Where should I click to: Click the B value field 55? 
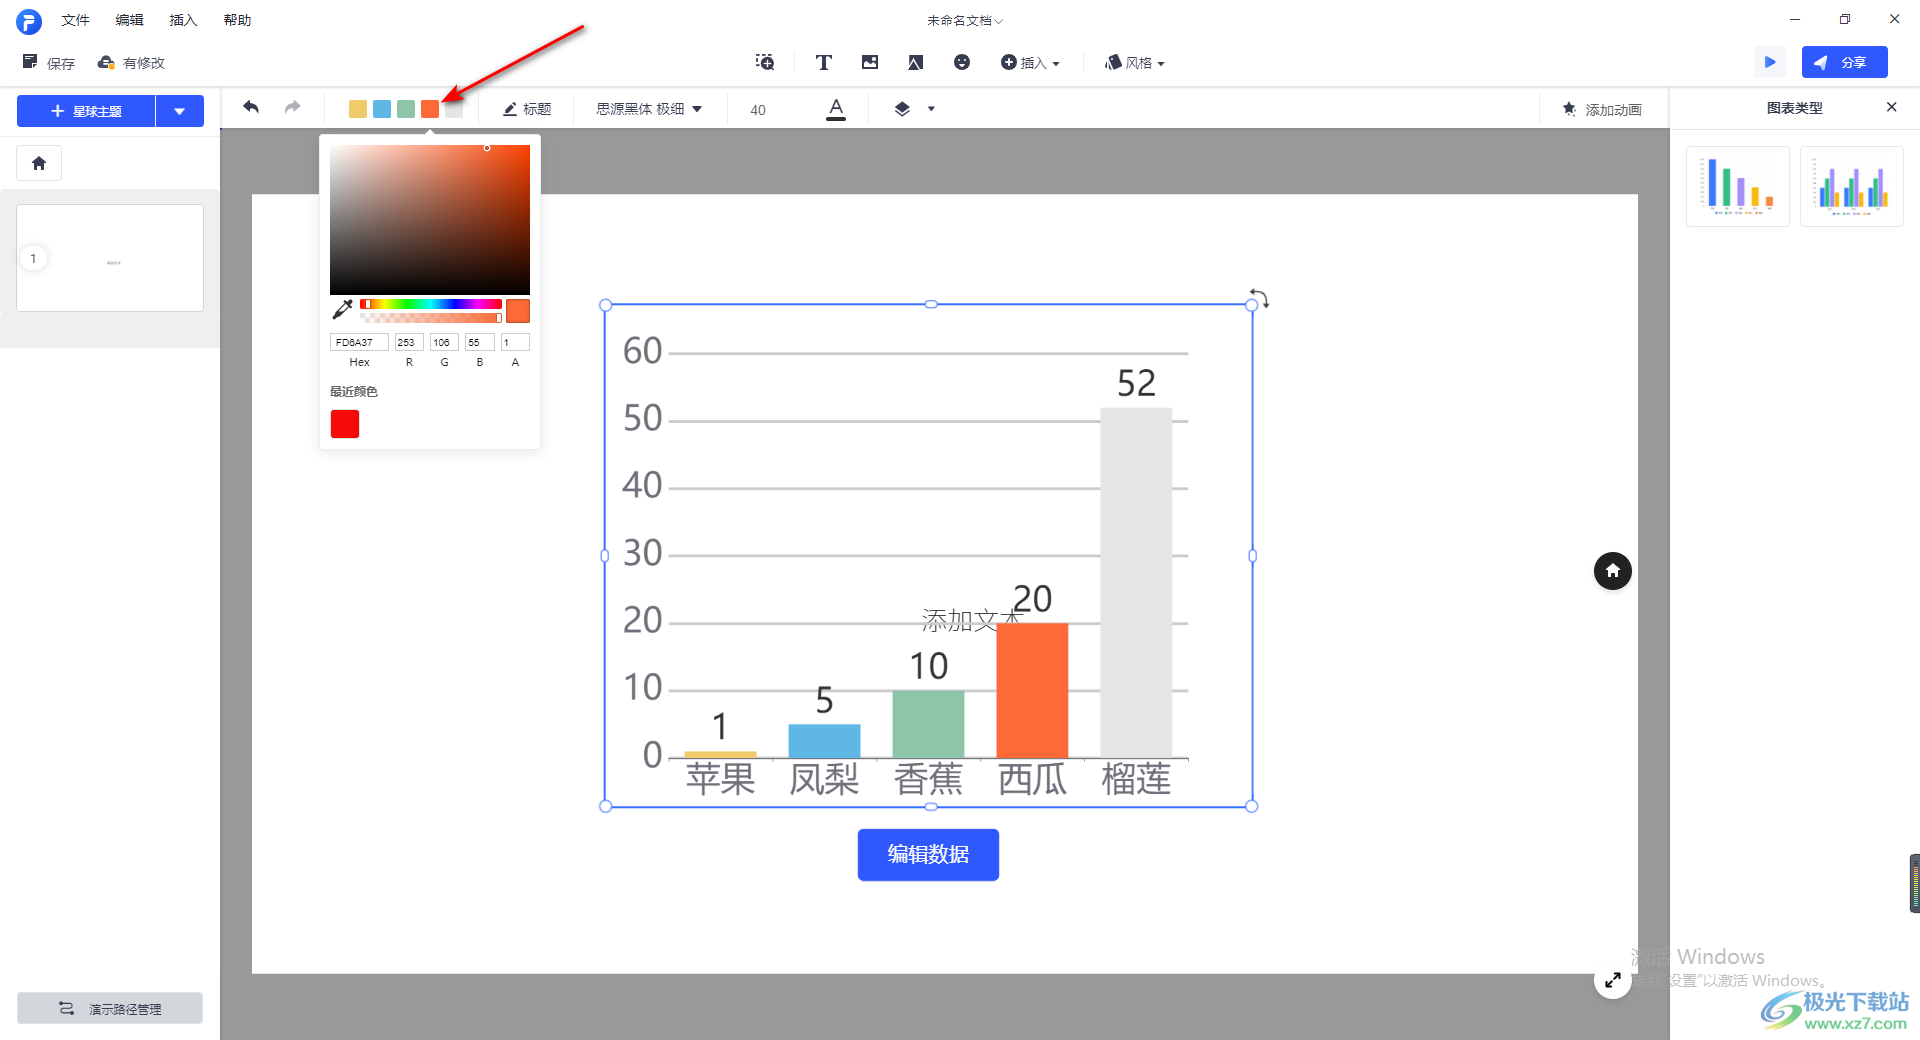tap(480, 342)
